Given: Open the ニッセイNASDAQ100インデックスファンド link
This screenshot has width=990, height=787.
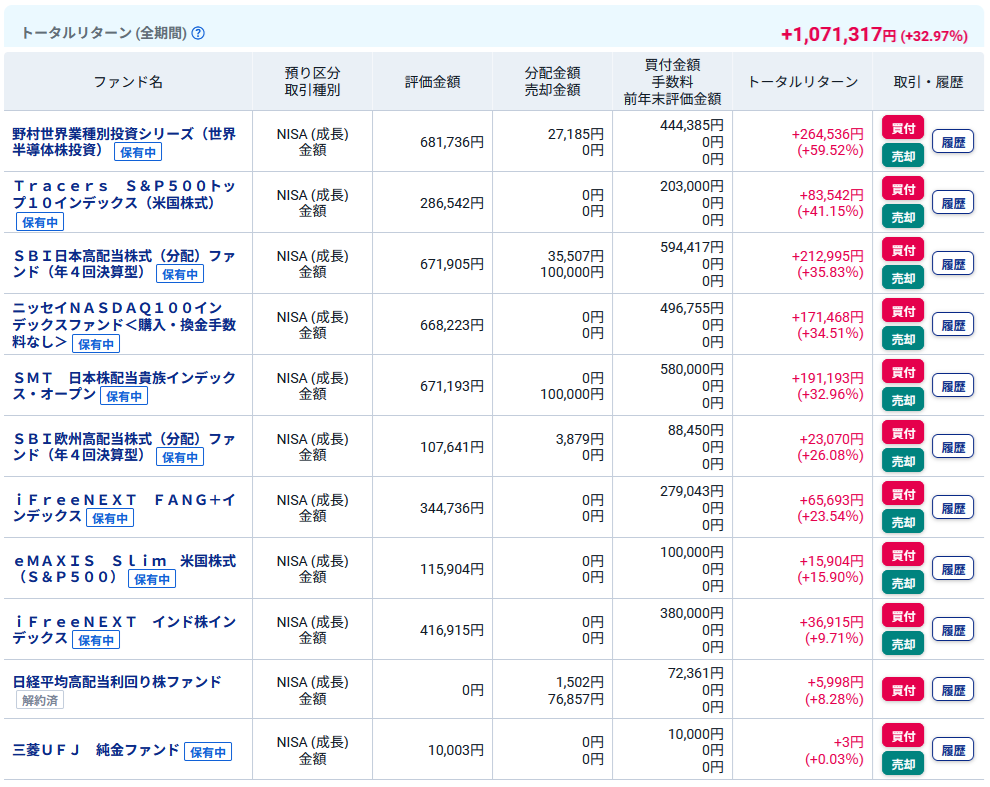Looking at the screenshot, I should 124,325.
